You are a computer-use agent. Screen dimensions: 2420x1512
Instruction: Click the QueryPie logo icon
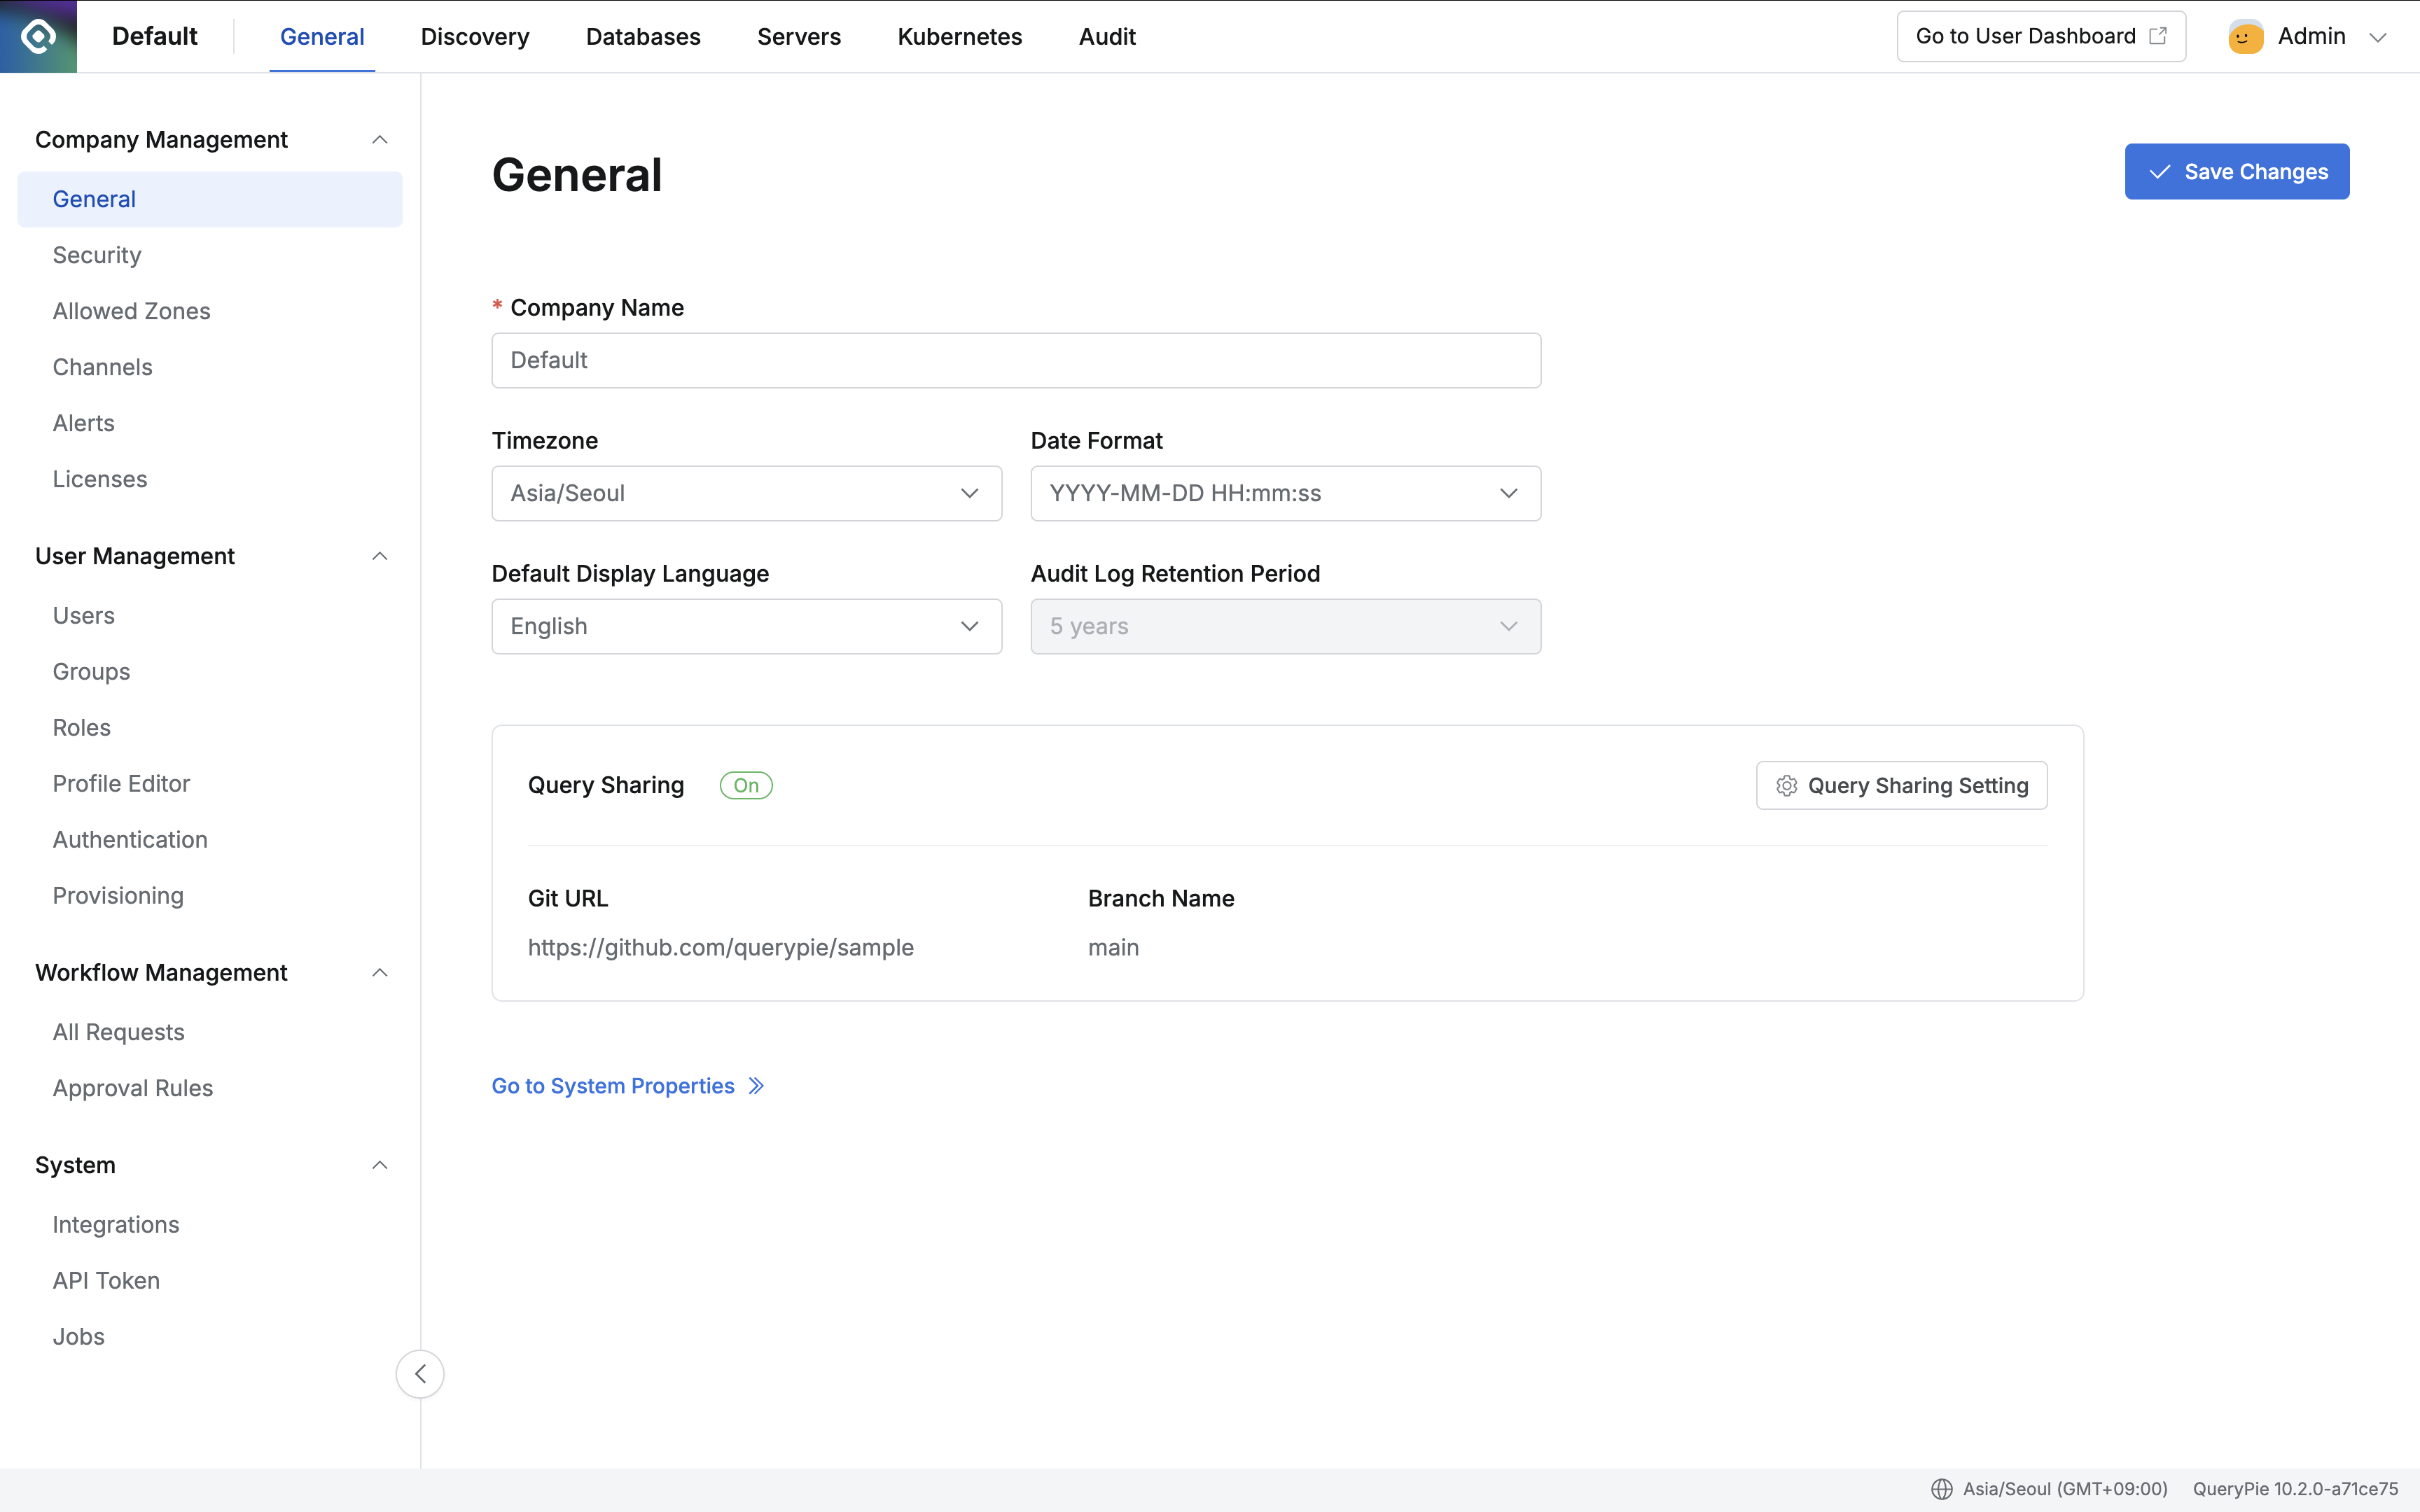38,36
